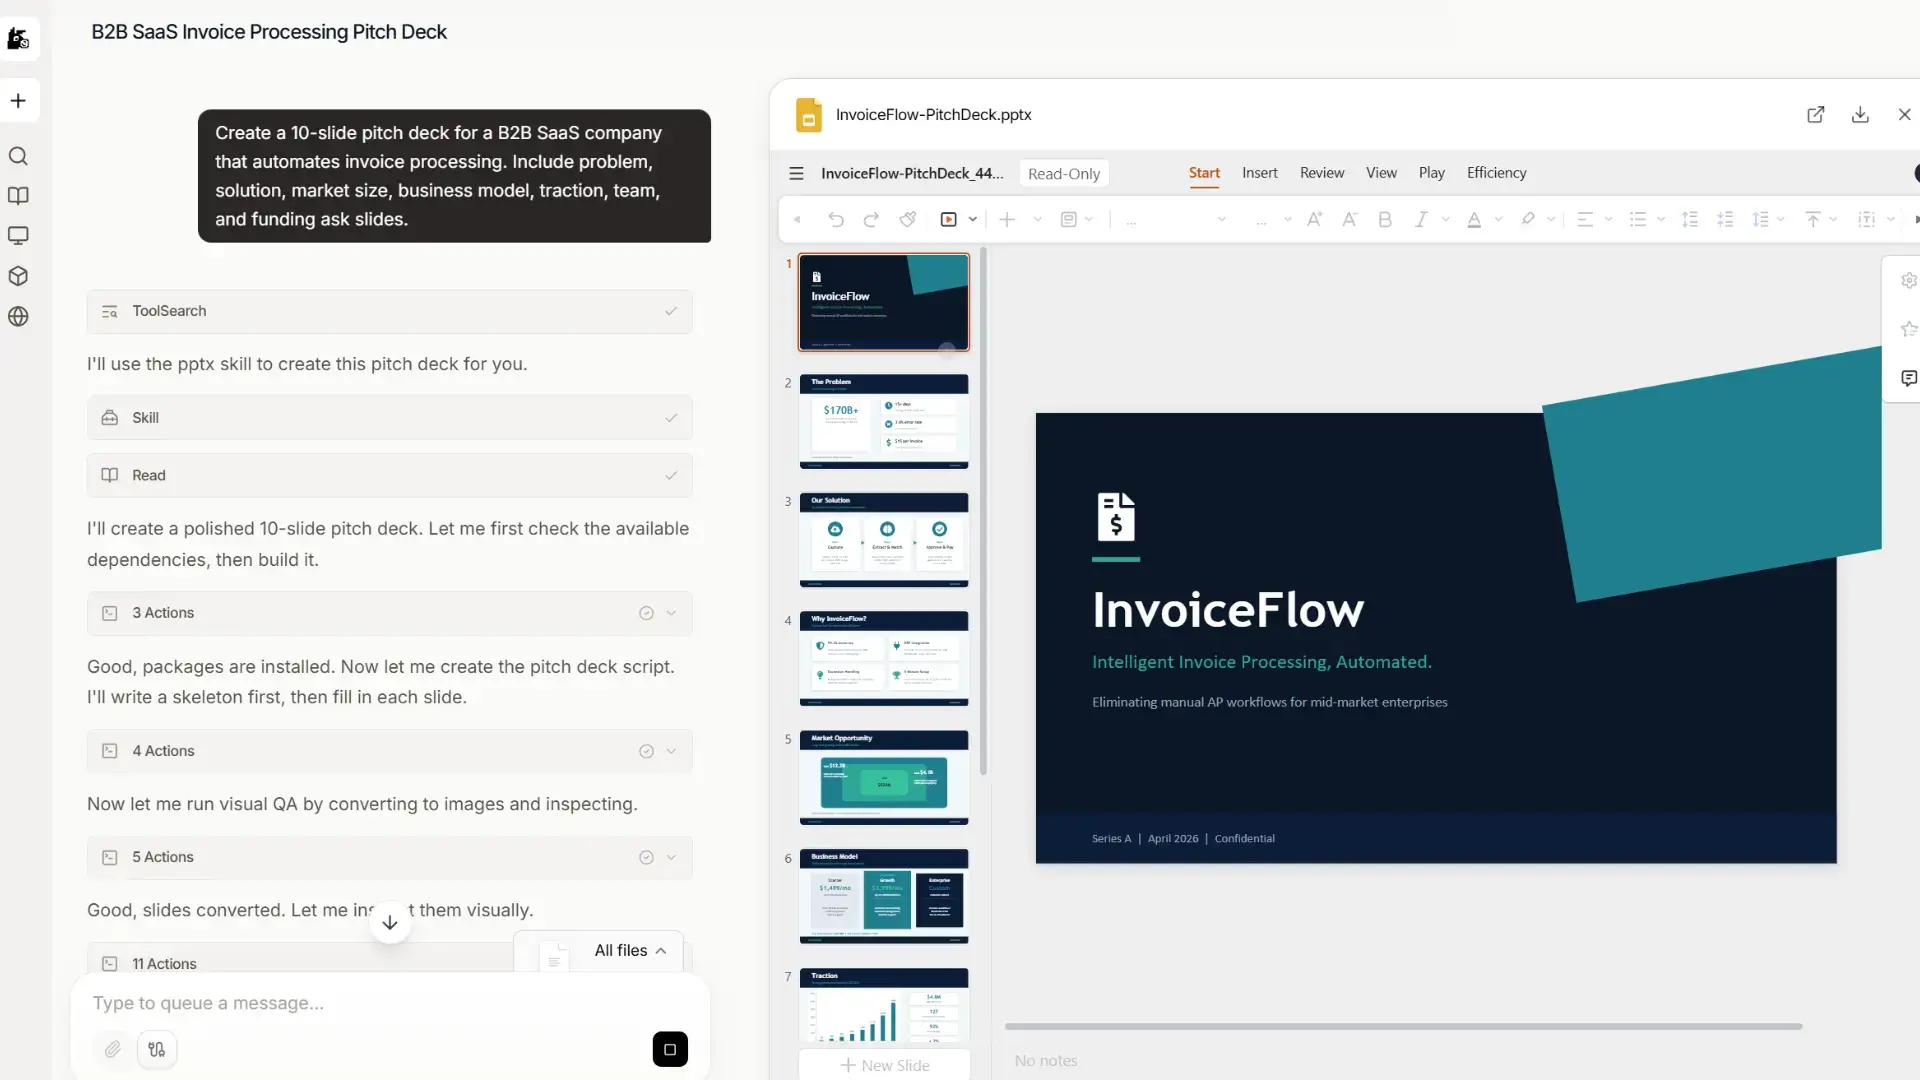Switch to the Insert tab
1920x1080 pixels.
tap(1259, 172)
